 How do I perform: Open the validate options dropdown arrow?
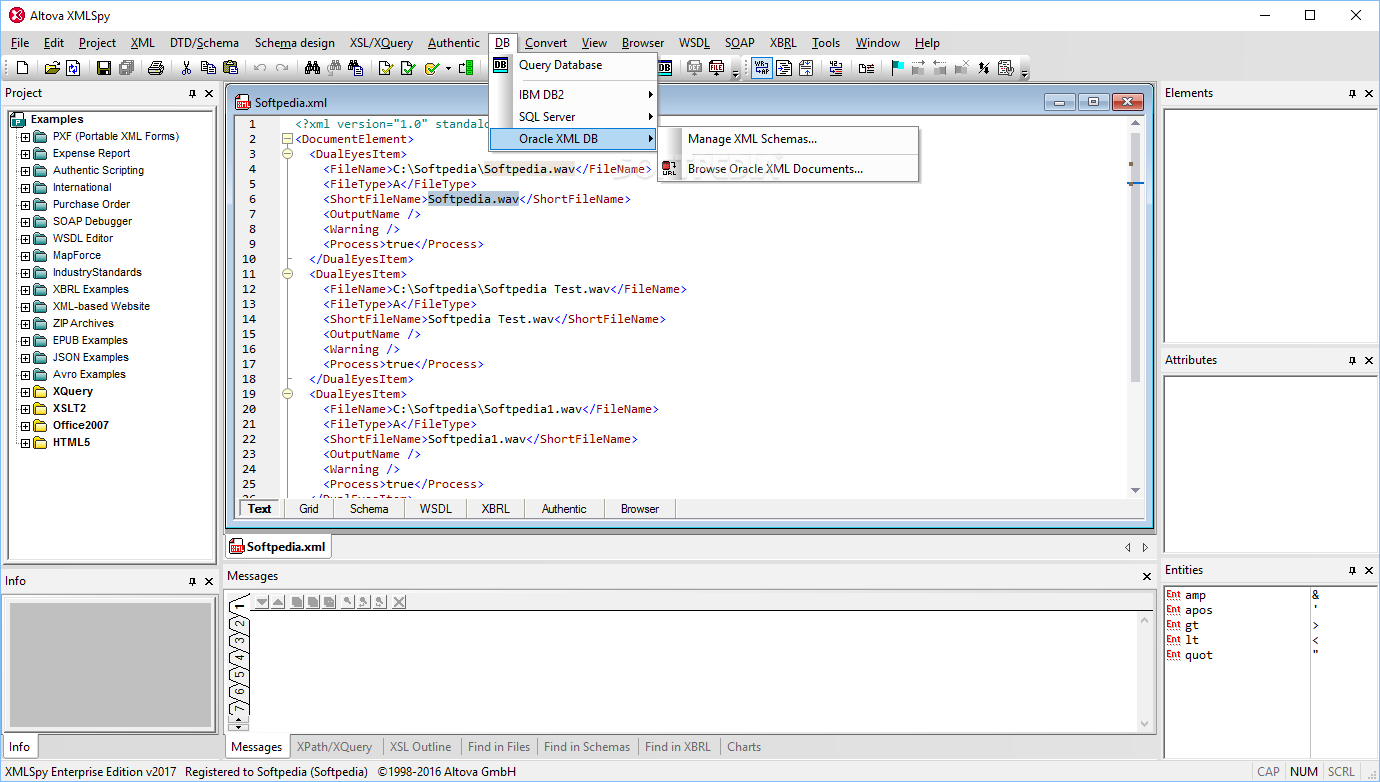(448, 68)
